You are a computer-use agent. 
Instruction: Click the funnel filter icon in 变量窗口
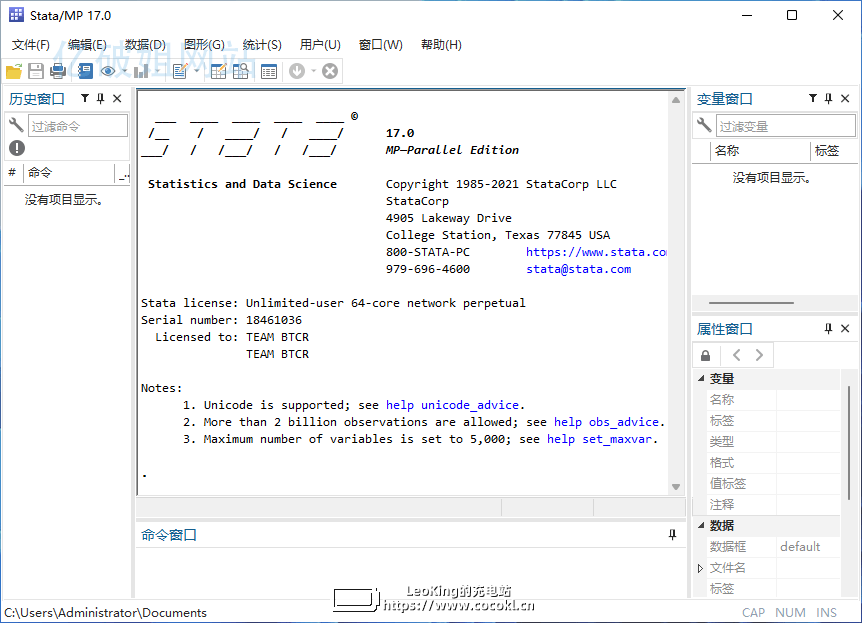813,98
